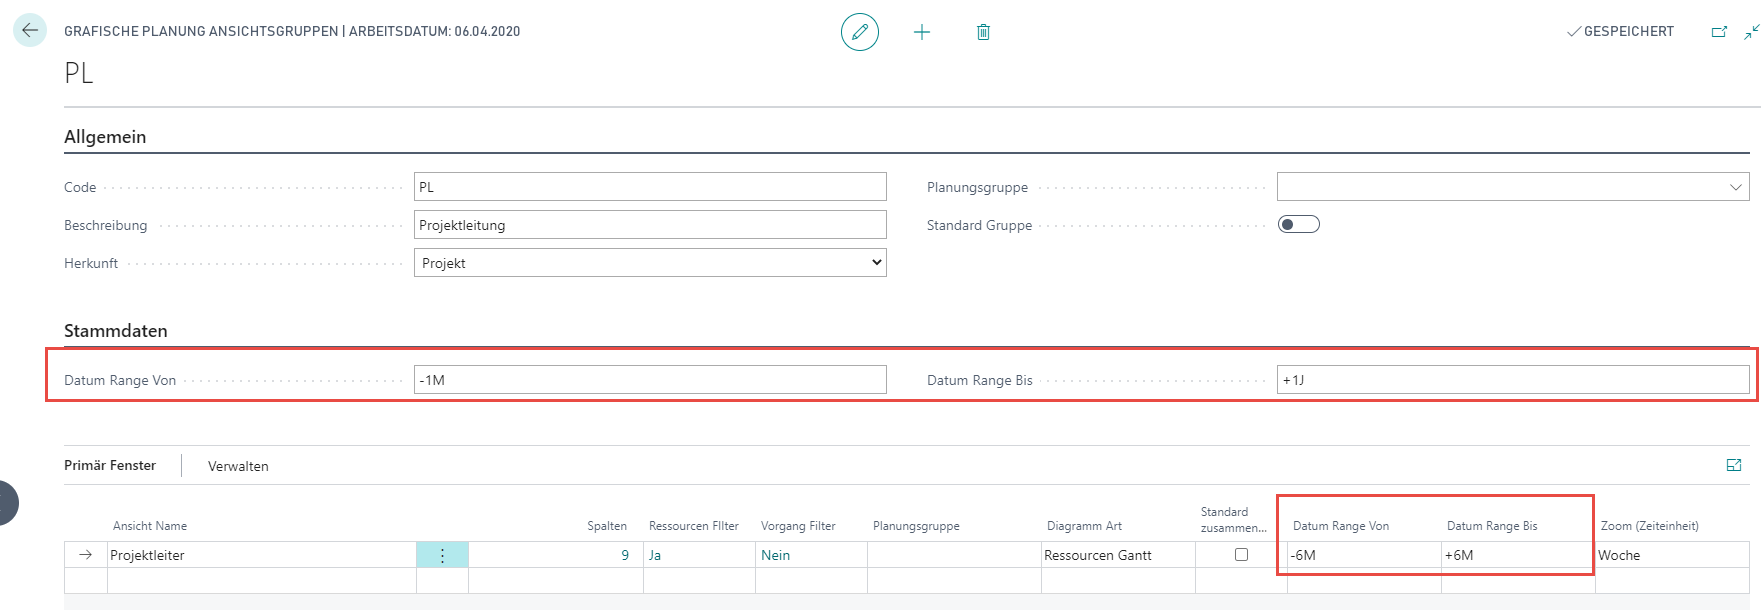Select the Primär Fenster tab
This screenshot has height=610, width=1761.
(x=110, y=465)
